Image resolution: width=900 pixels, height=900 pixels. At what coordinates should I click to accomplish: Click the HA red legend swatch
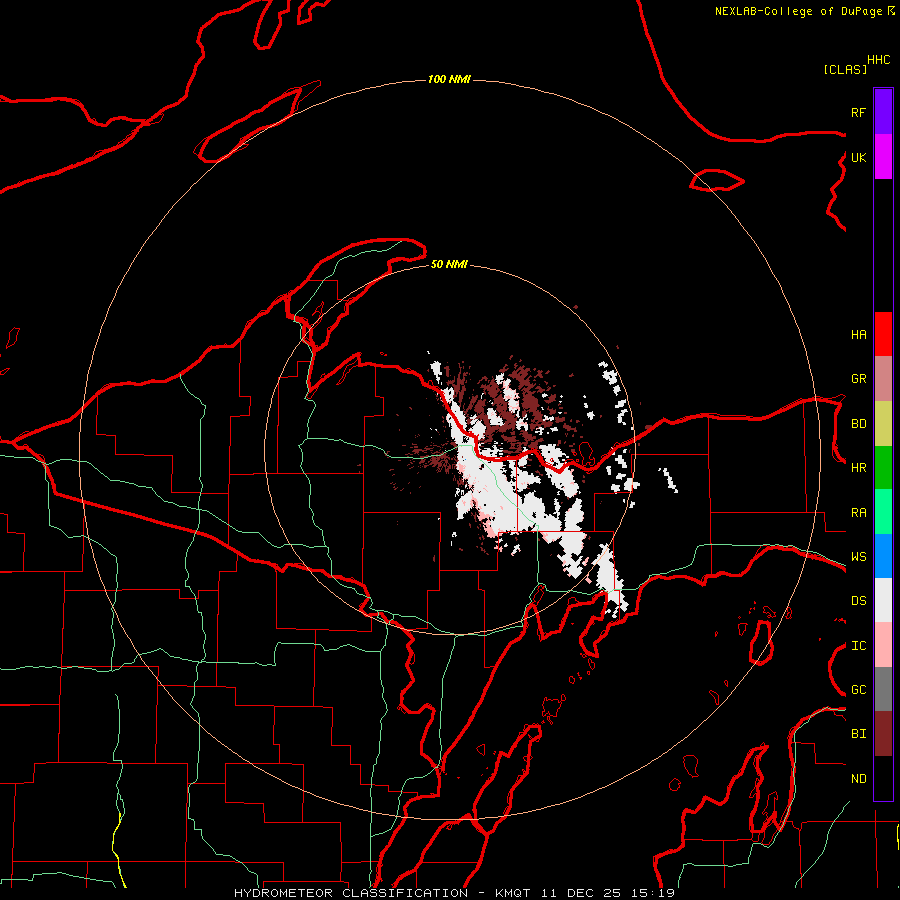883,334
